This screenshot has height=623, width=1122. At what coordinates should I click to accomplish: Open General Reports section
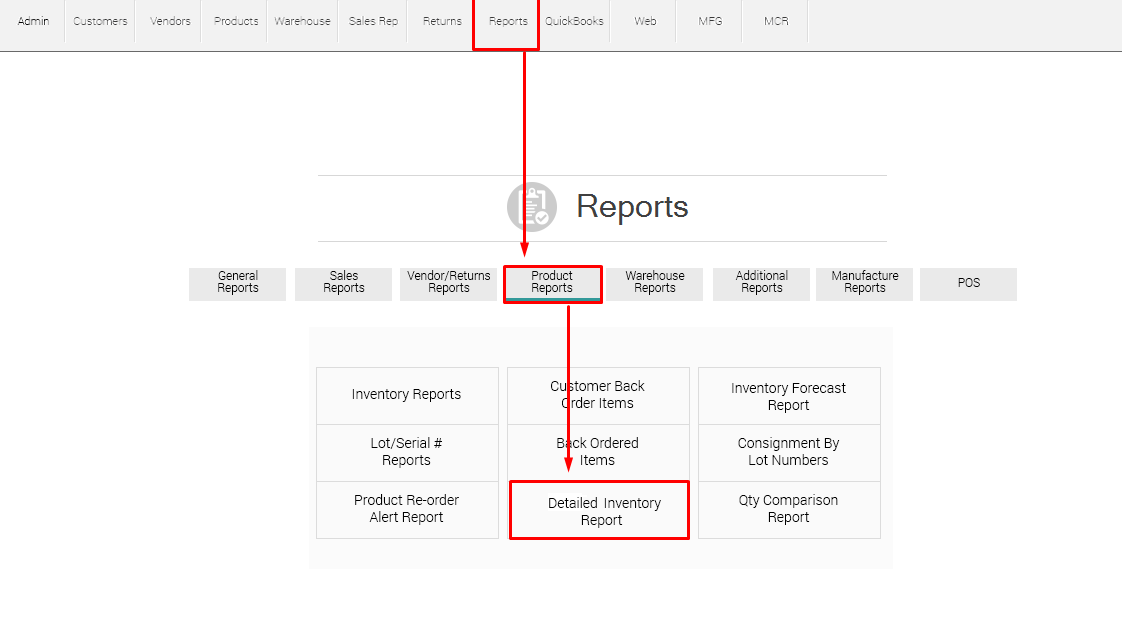click(237, 284)
